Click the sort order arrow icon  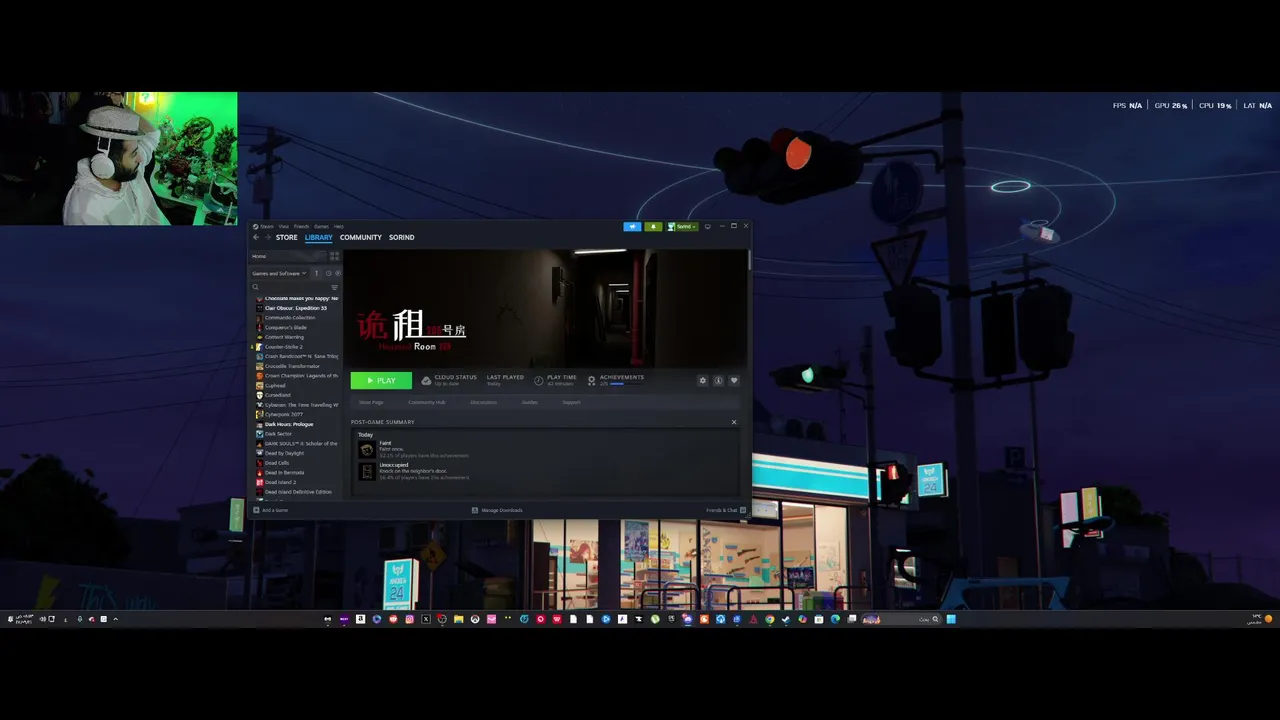[316, 273]
